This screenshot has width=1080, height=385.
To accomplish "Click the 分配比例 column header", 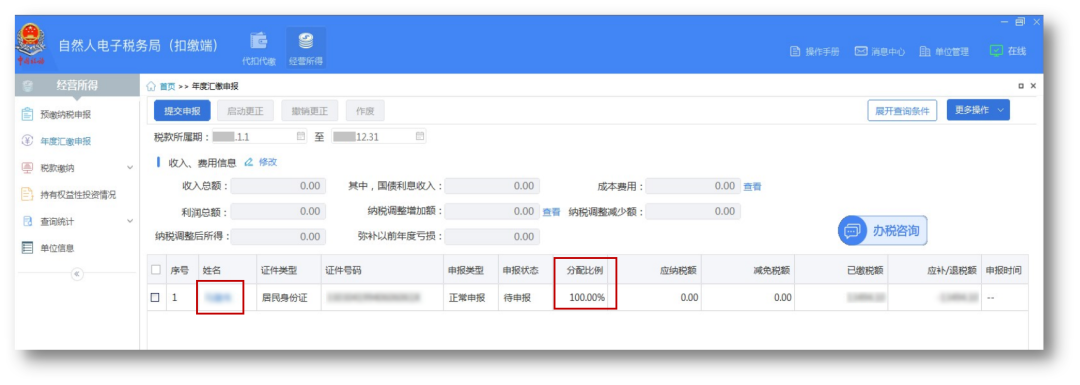I will [x=585, y=269].
